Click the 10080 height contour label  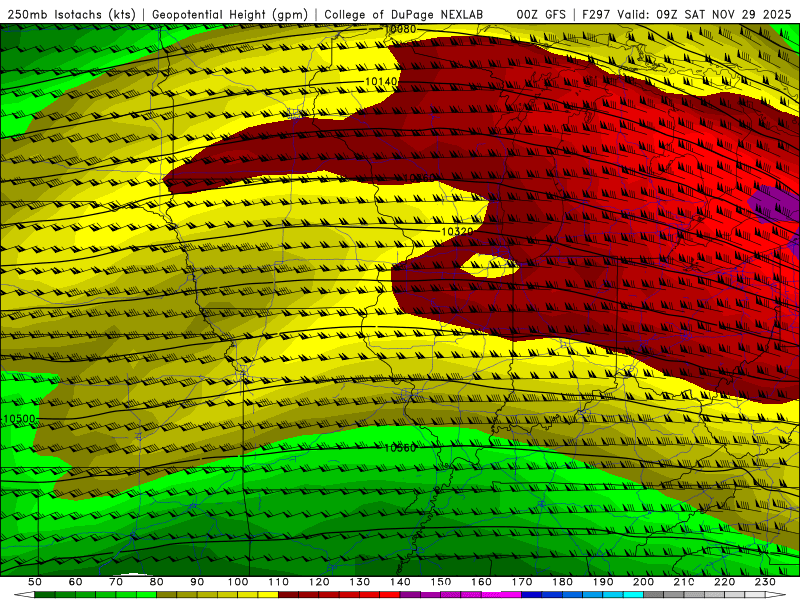click(x=400, y=30)
